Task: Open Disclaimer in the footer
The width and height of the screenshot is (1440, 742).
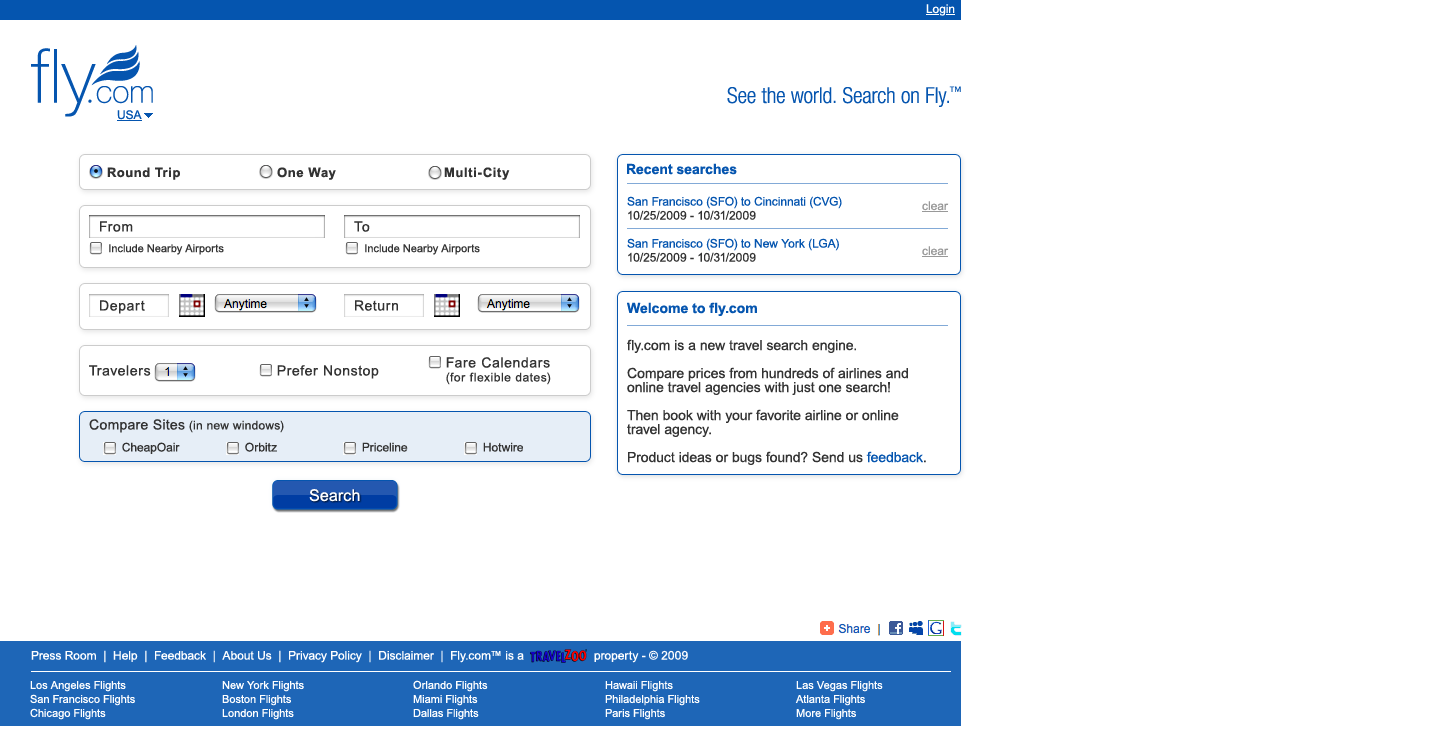Action: (406, 656)
